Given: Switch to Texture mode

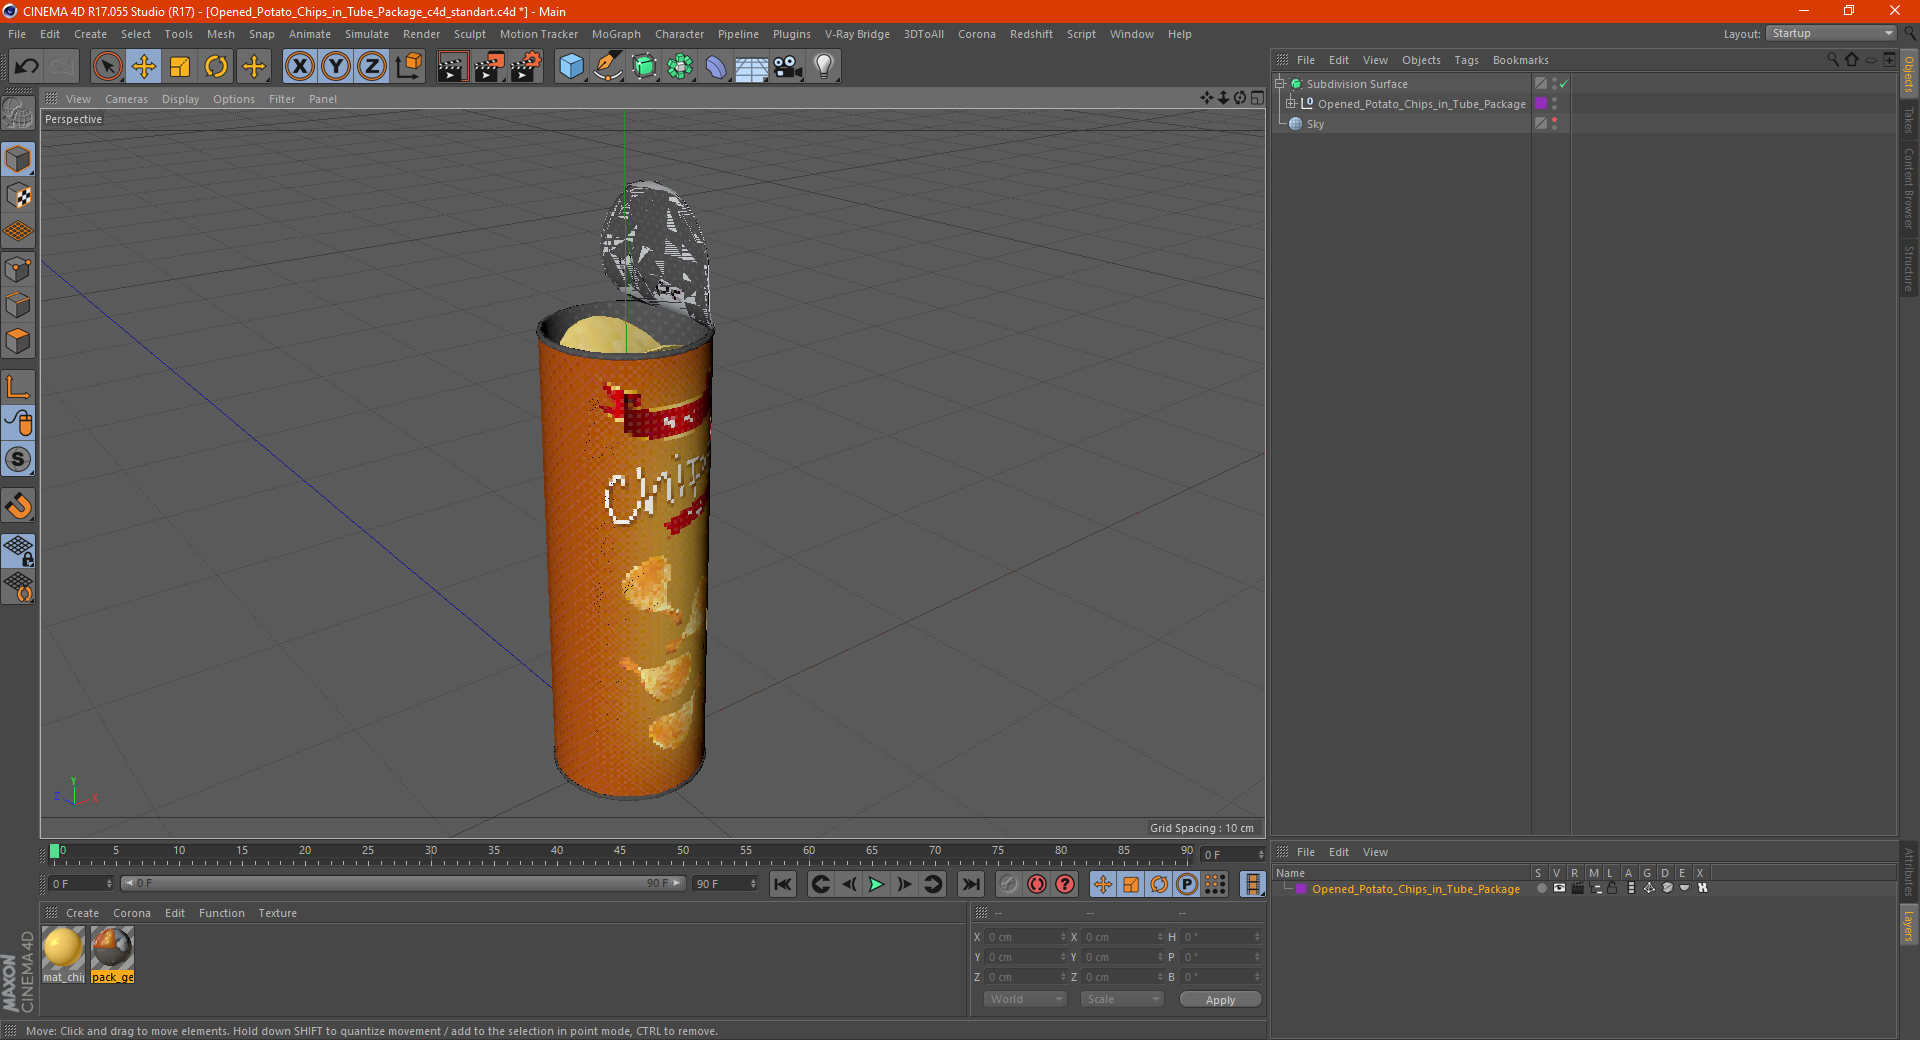Looking at the screenshot, I should tap(19, 196).
